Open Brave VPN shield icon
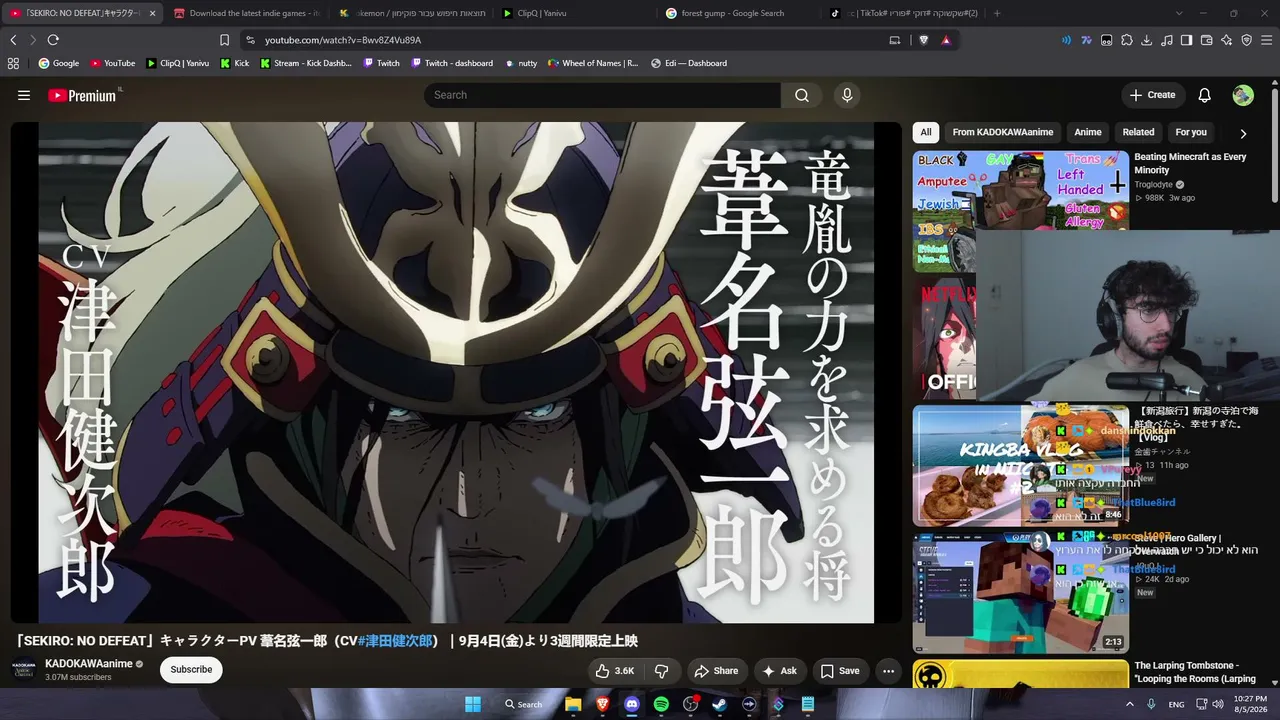The height and width of the screenshot is (720, 1280). (x=1246, y=40)
